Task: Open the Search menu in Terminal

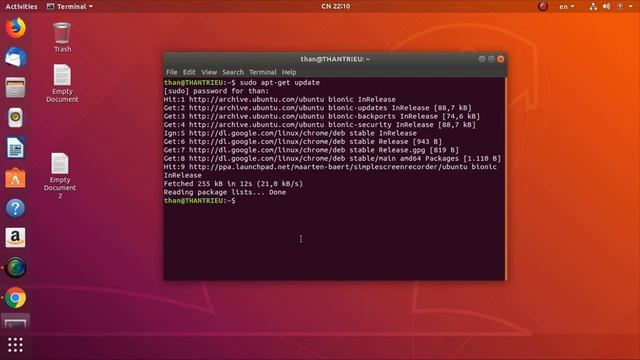Action: [233, 72]
